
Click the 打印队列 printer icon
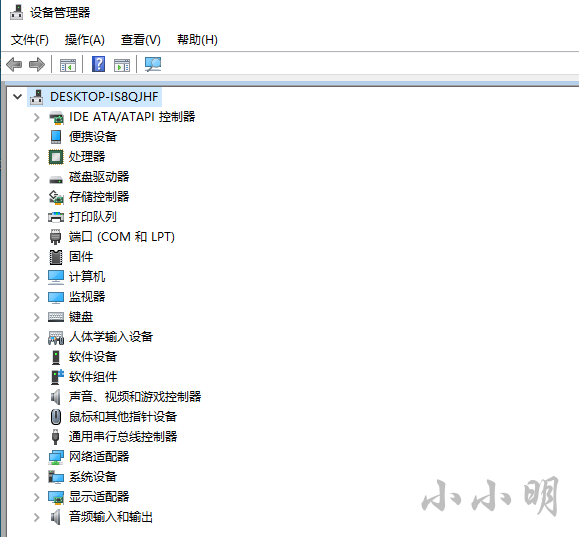coord(56,217)
